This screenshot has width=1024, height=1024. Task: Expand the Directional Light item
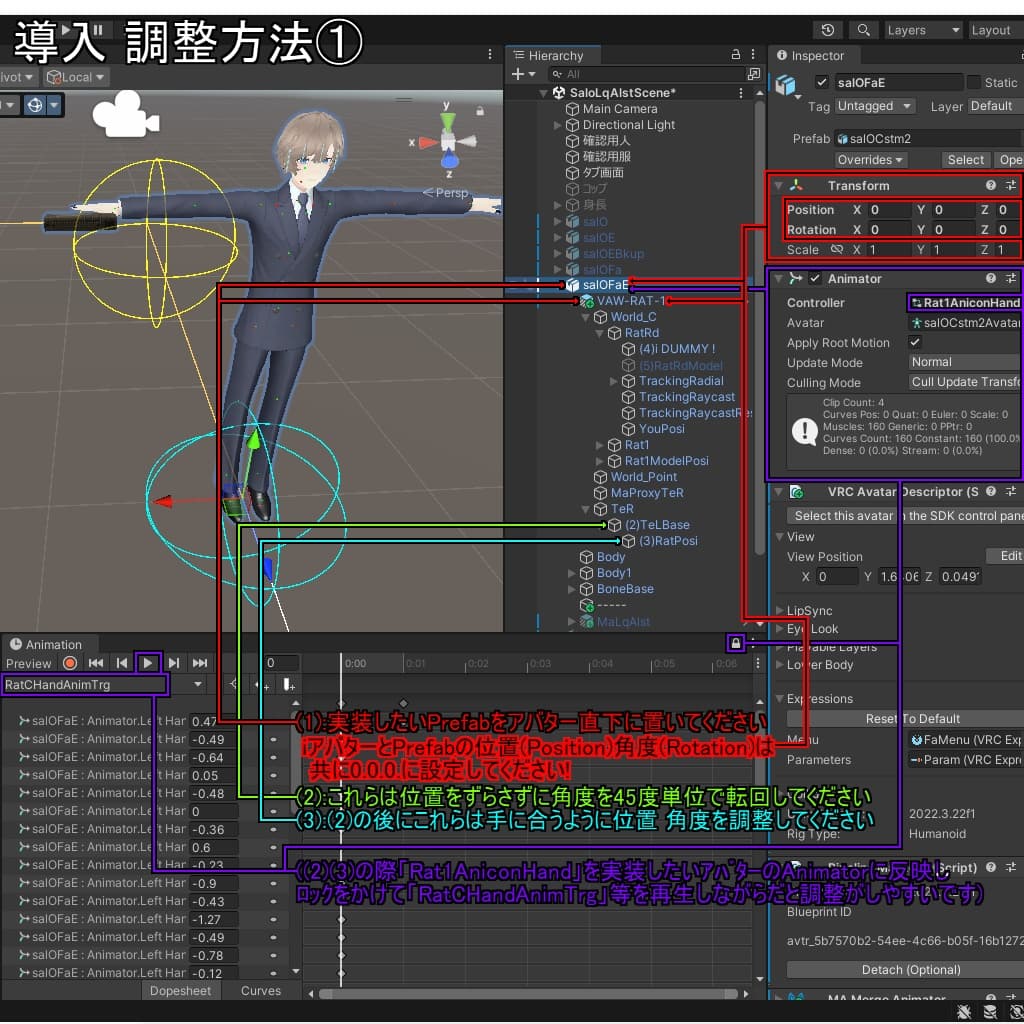[x=557, y=125]
